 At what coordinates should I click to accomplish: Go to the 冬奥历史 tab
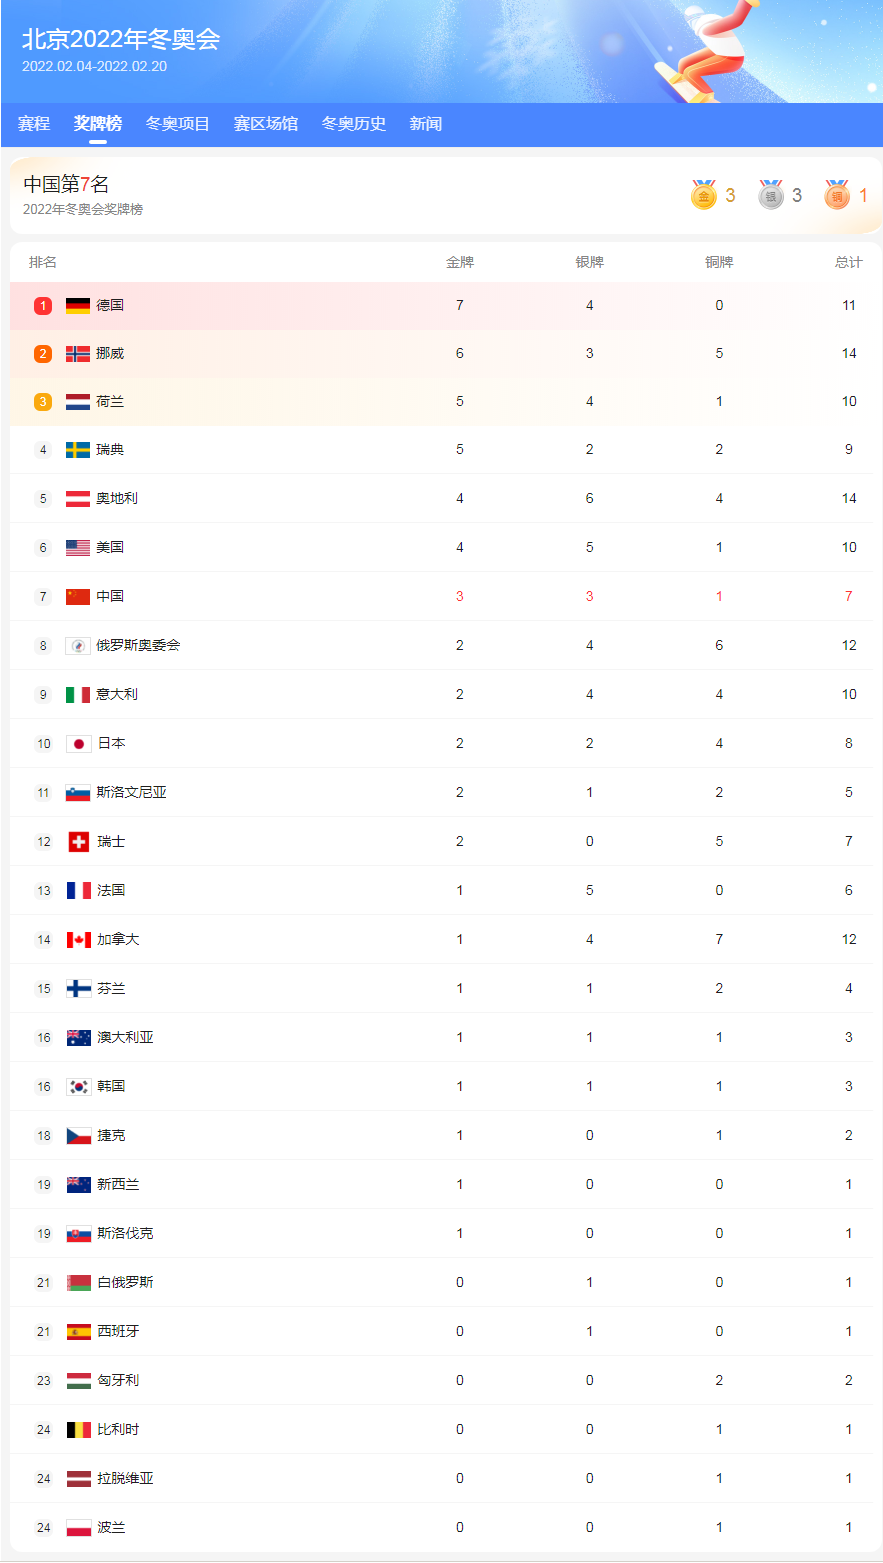354,124
